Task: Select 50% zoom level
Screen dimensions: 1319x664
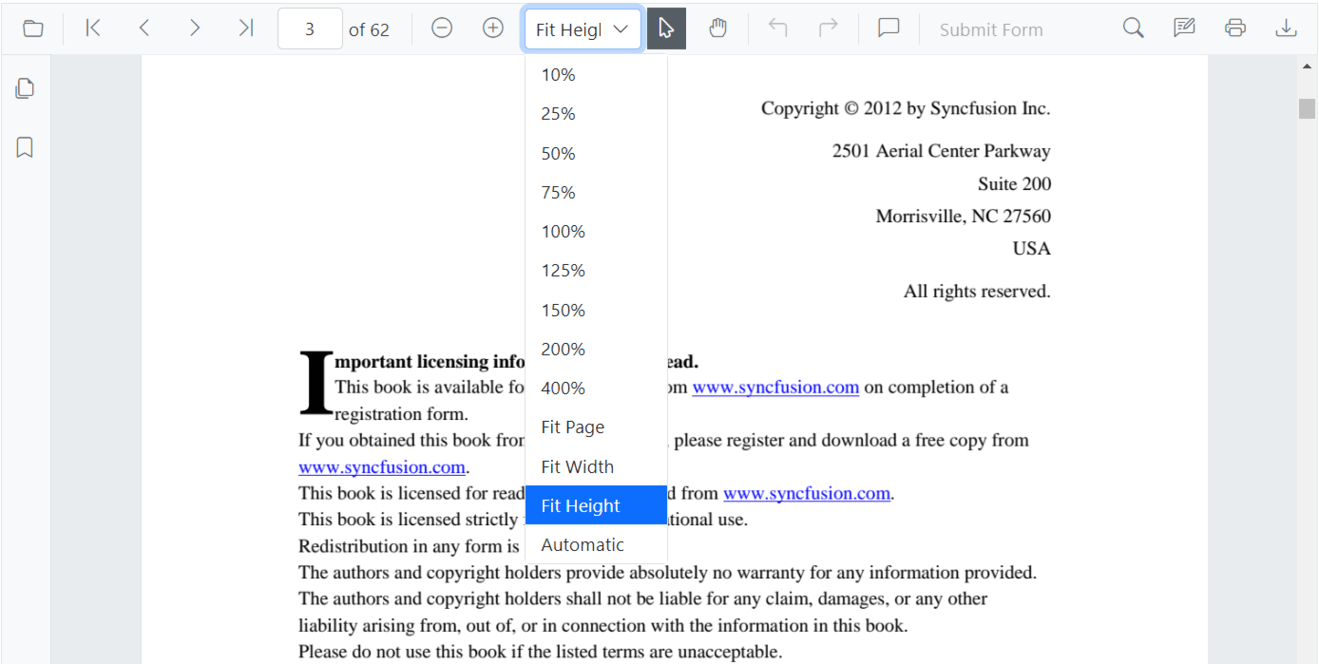Action: (x=596, y=153)
